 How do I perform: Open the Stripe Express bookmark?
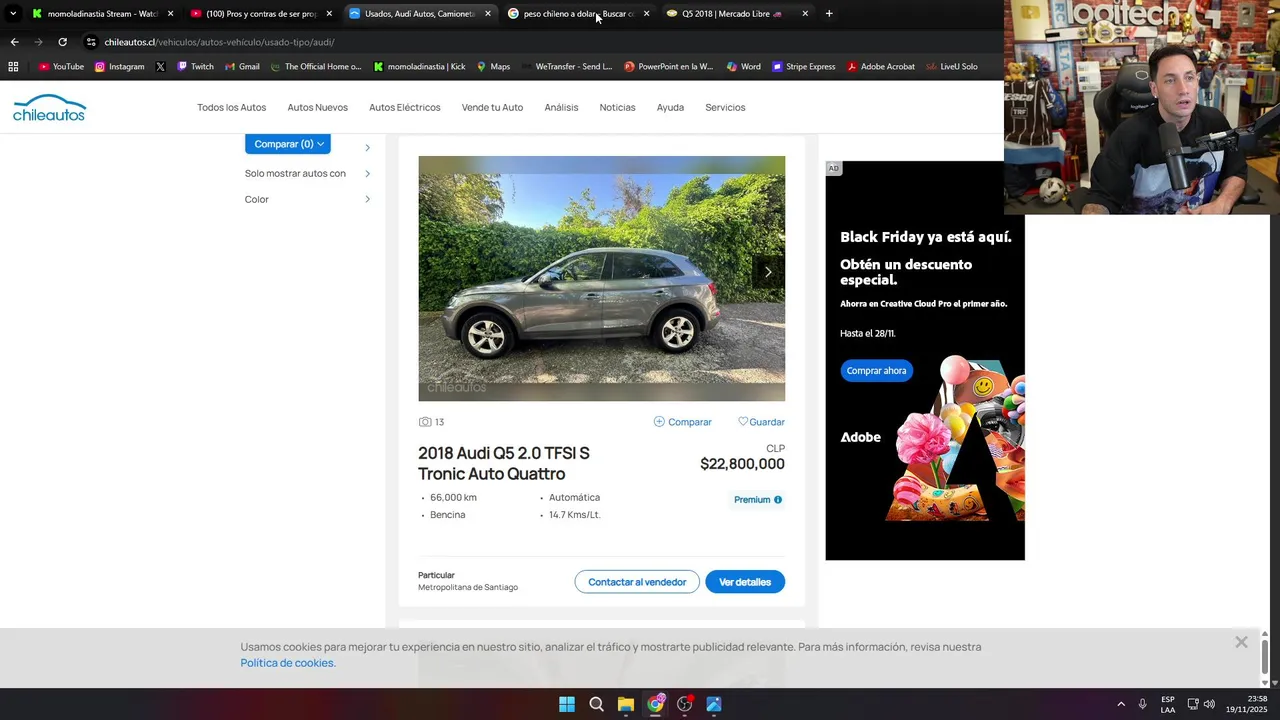(x=803, y=67)
